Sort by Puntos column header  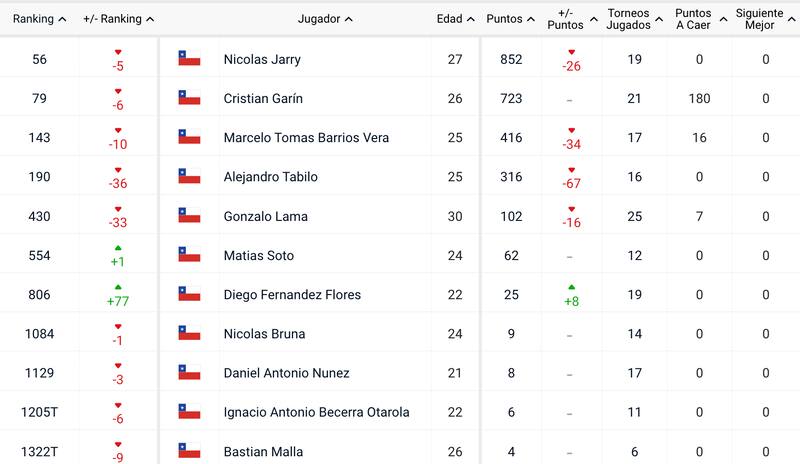coord(510,19)
